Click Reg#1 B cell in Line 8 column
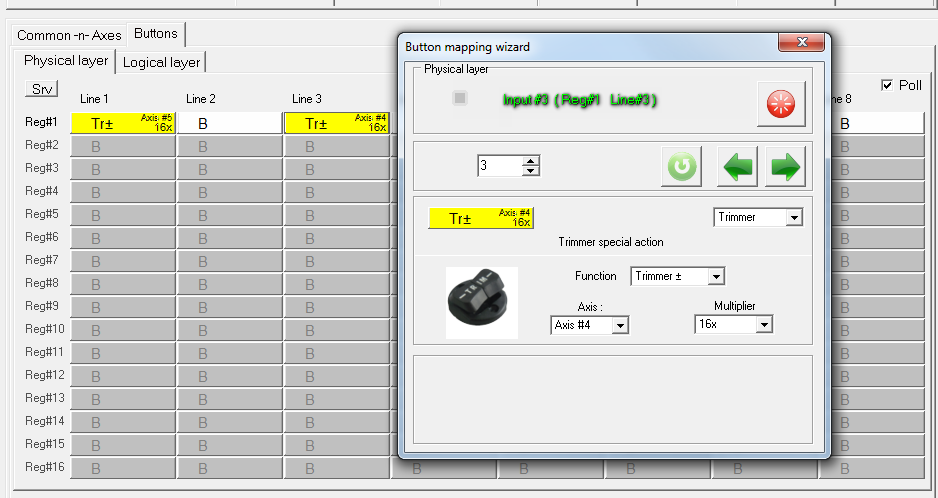The height and width of the screenshot is (498, 938). (x=878, y=123)
